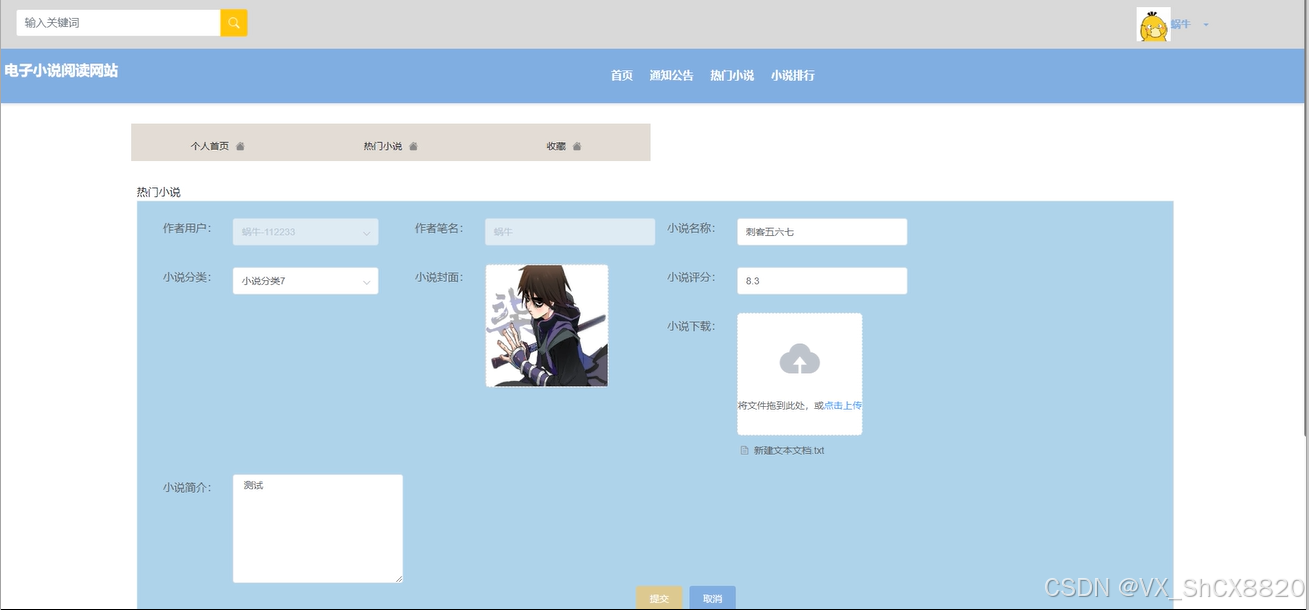Go to 首页 in navigation bar

(x=622, y=76)
